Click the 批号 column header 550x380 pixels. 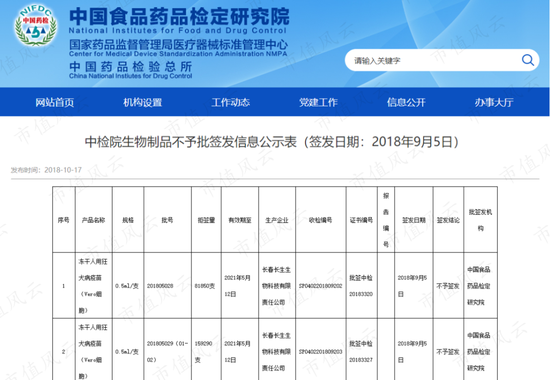tap(167, 220)
